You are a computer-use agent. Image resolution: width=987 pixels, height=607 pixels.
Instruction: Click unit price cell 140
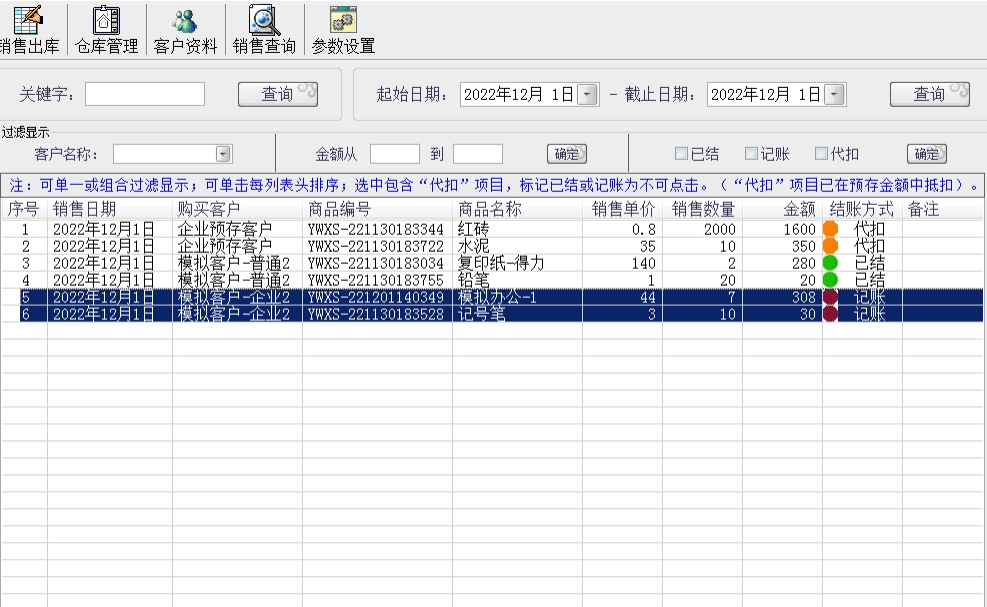tap(644, 263)
